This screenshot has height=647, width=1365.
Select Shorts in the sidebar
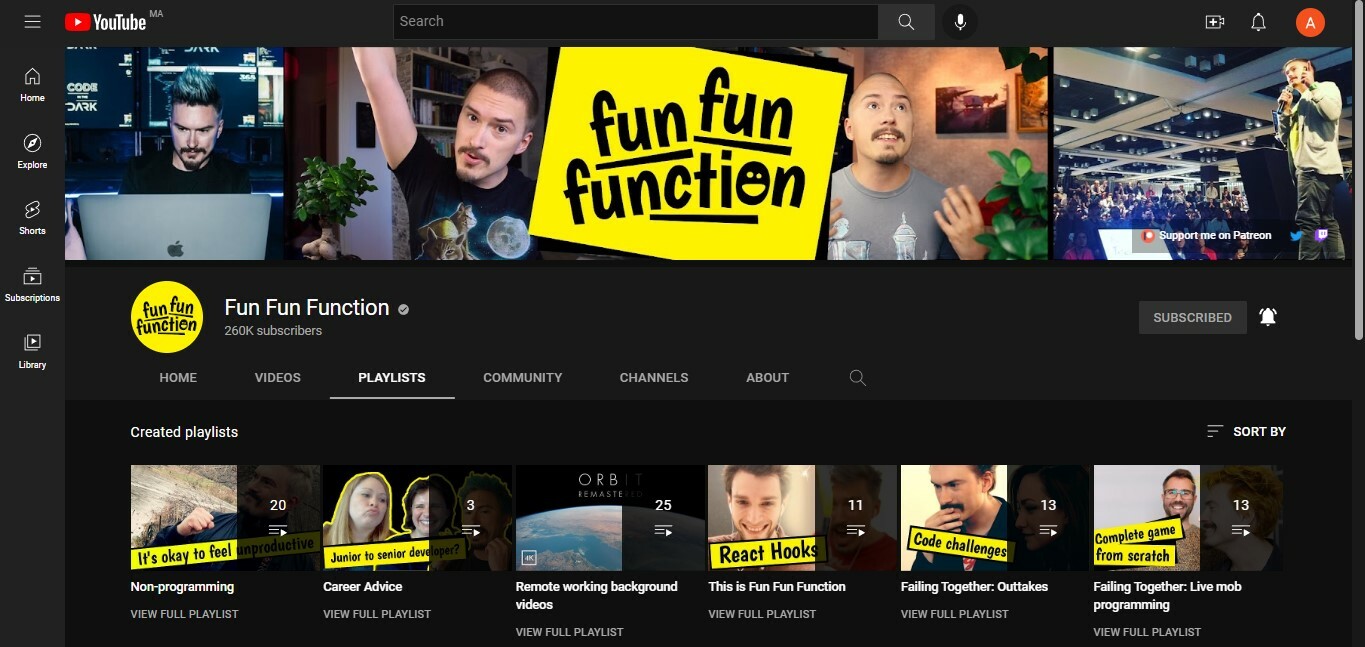coord(31,218)
